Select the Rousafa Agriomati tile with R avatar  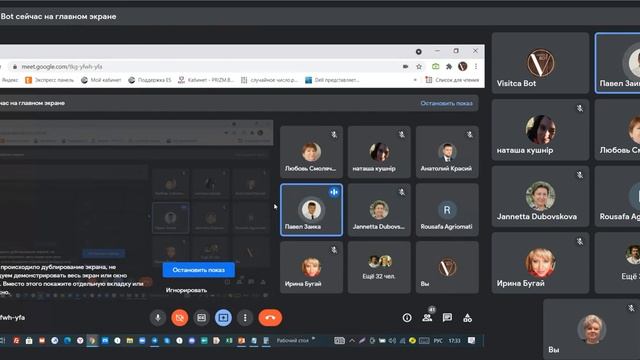point(447,210)
